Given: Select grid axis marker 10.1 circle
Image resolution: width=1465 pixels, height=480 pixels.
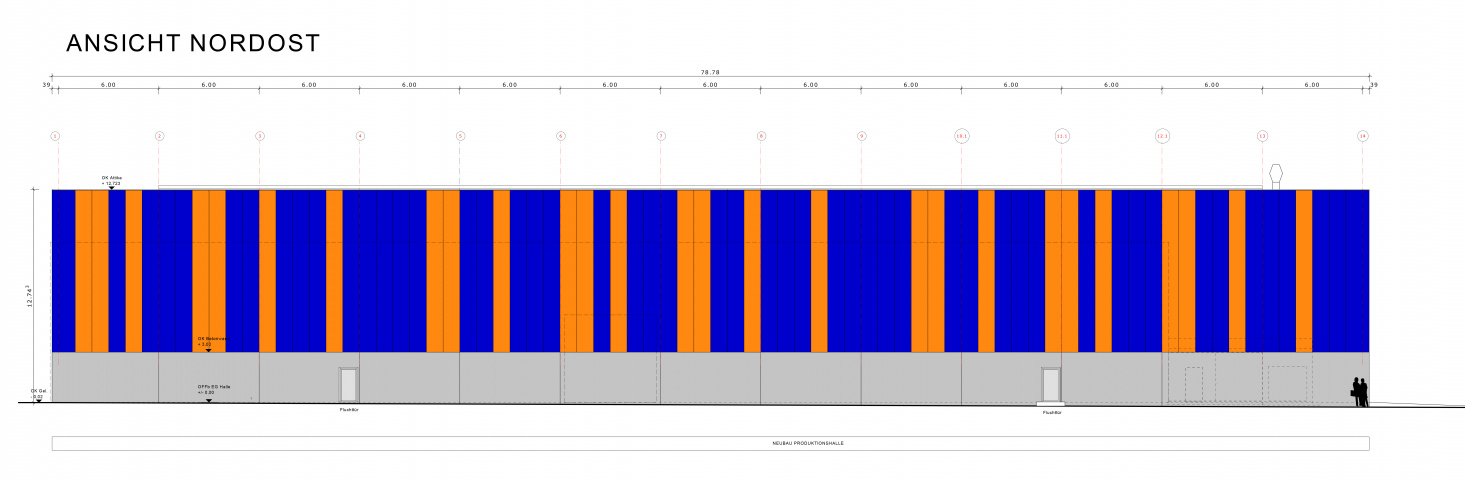Looking at the screenshot, I should pos(962,135).
